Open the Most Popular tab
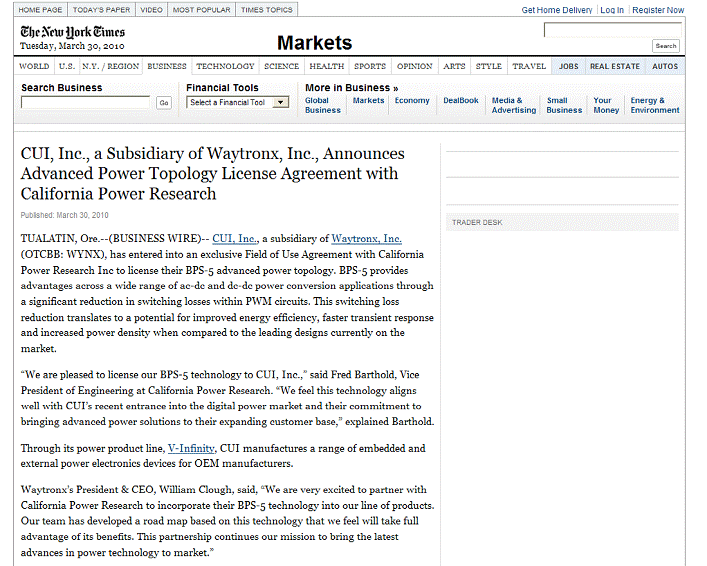707x566 pixels. click(202, 9)
